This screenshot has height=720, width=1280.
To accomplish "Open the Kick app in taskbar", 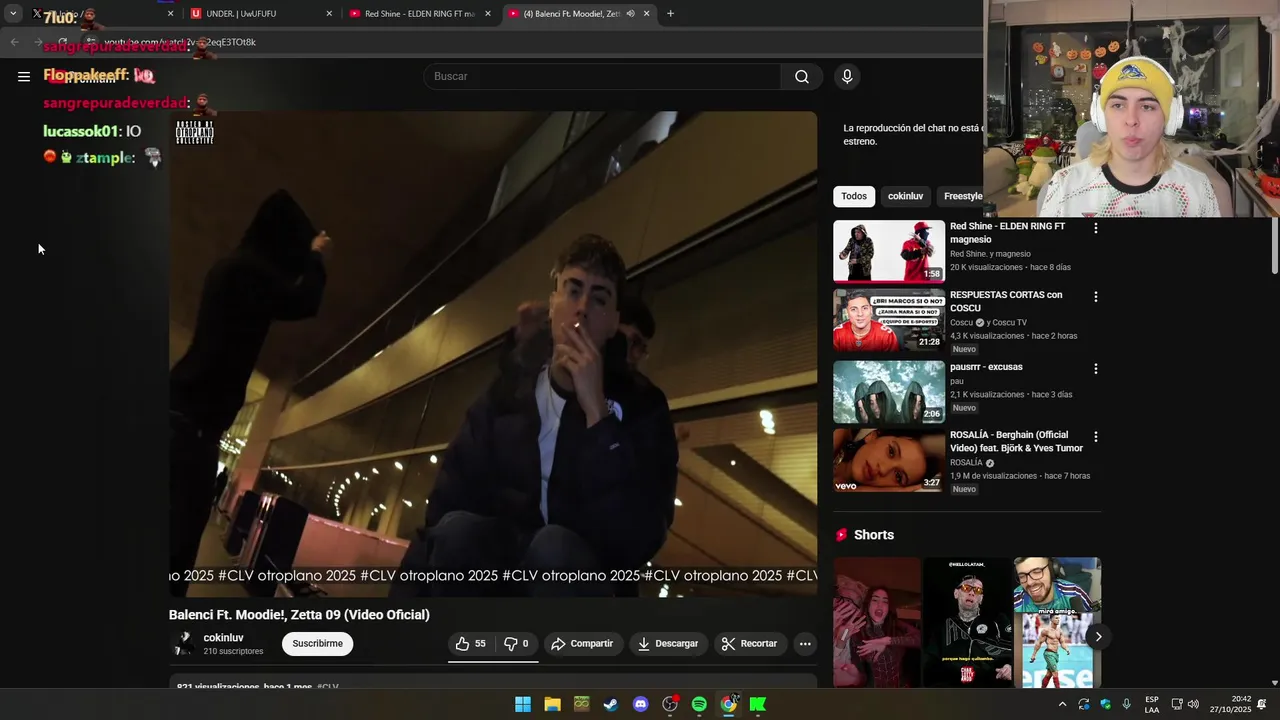I will pyautogui.click(x=758, y=704).
